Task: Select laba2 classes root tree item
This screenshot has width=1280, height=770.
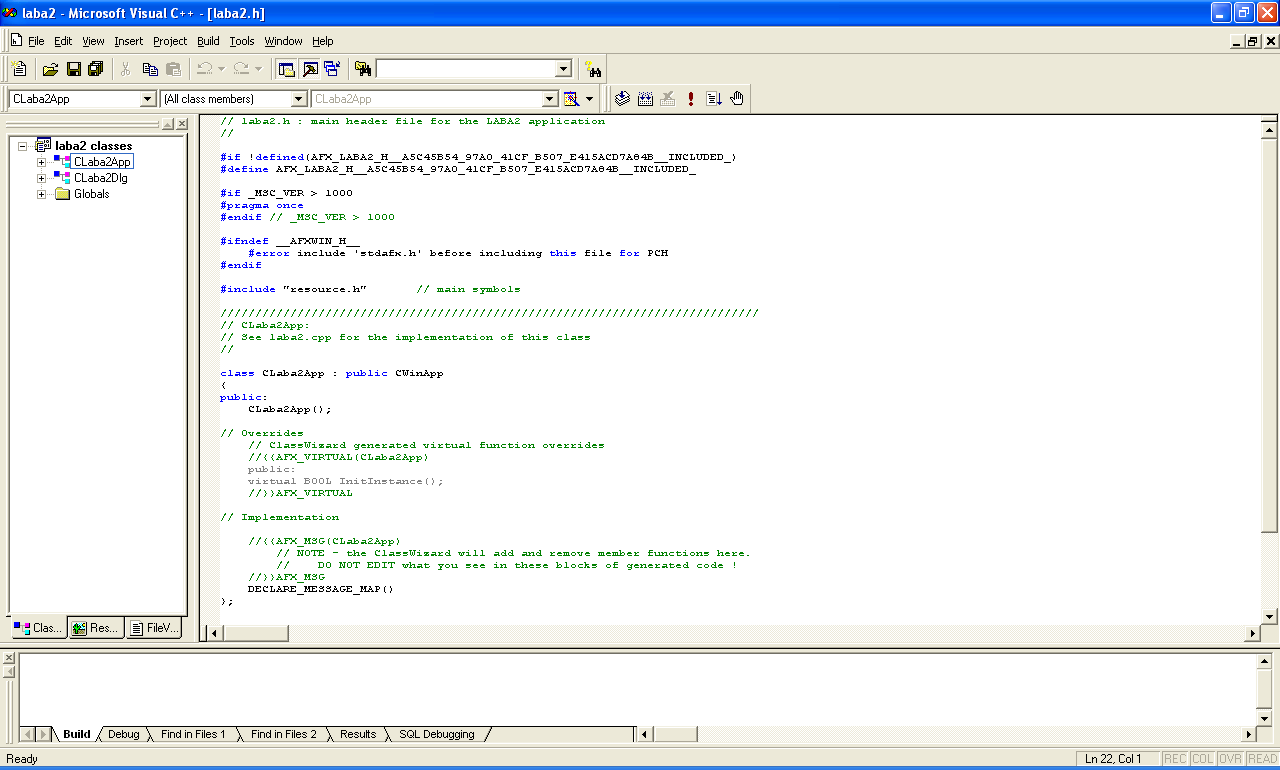Action: tap(93, 146)
